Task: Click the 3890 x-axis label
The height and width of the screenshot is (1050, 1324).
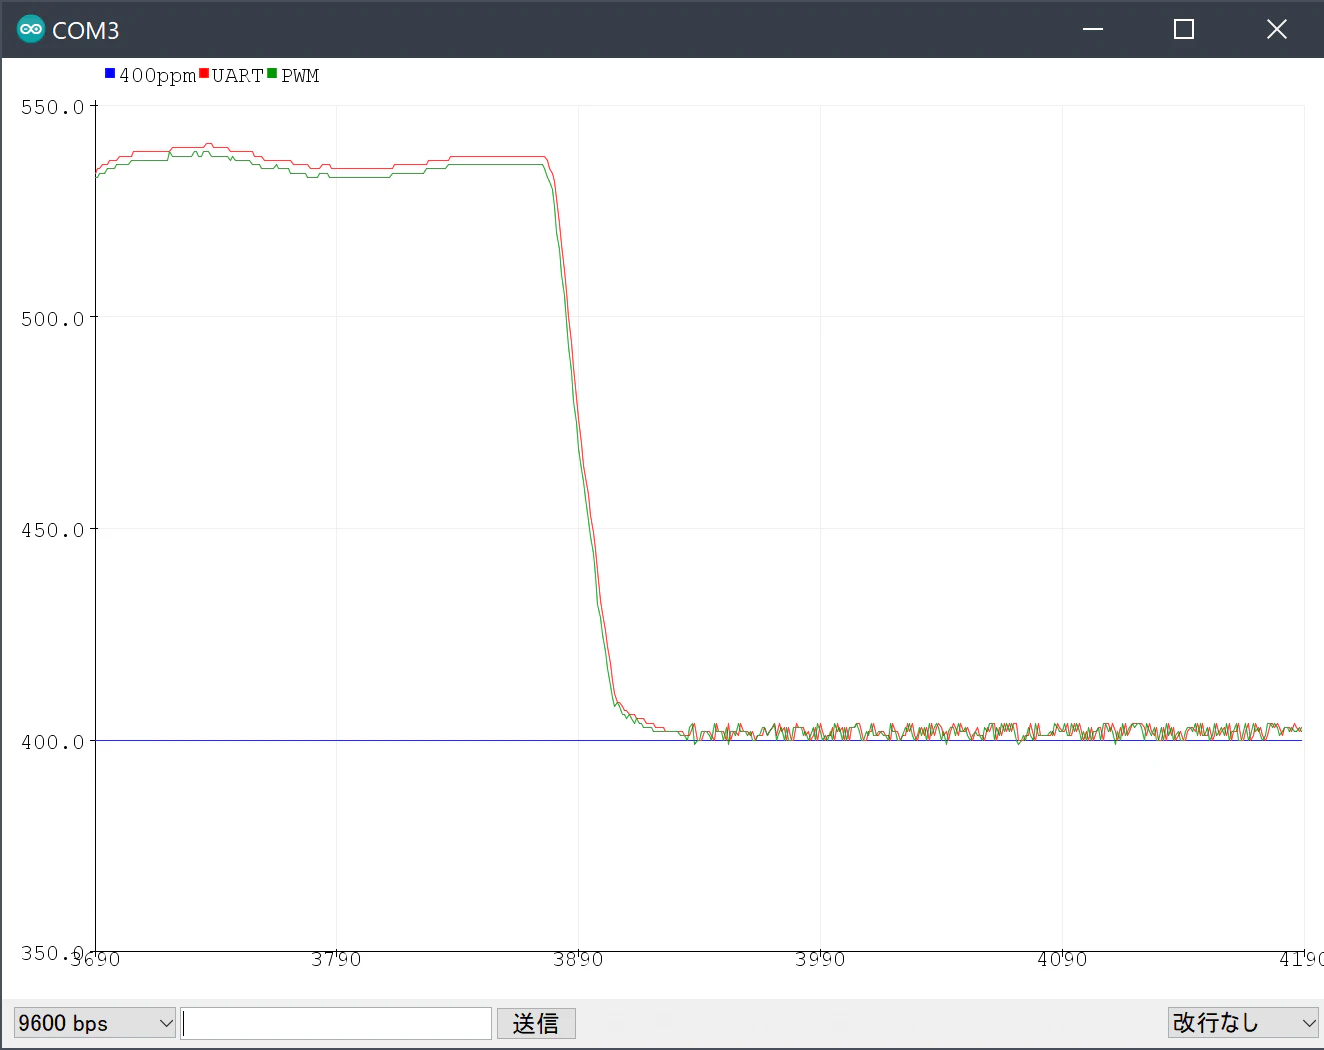Action: [x=578, y=960]
